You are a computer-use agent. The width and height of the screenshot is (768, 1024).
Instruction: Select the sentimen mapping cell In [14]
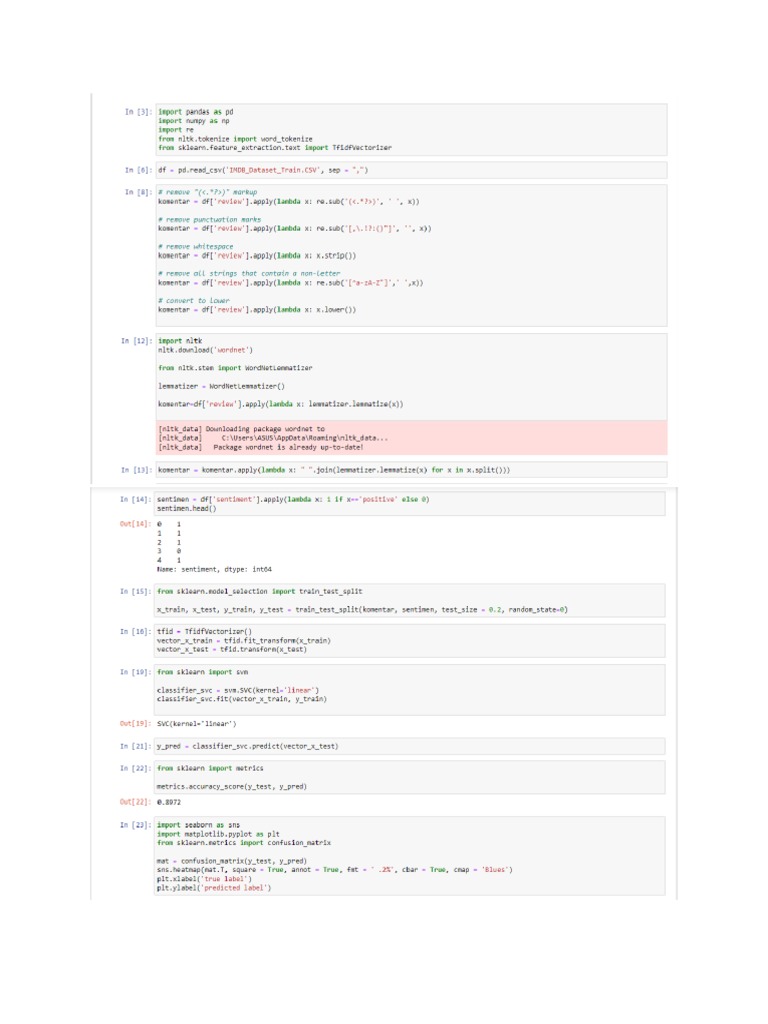(410, 504)
